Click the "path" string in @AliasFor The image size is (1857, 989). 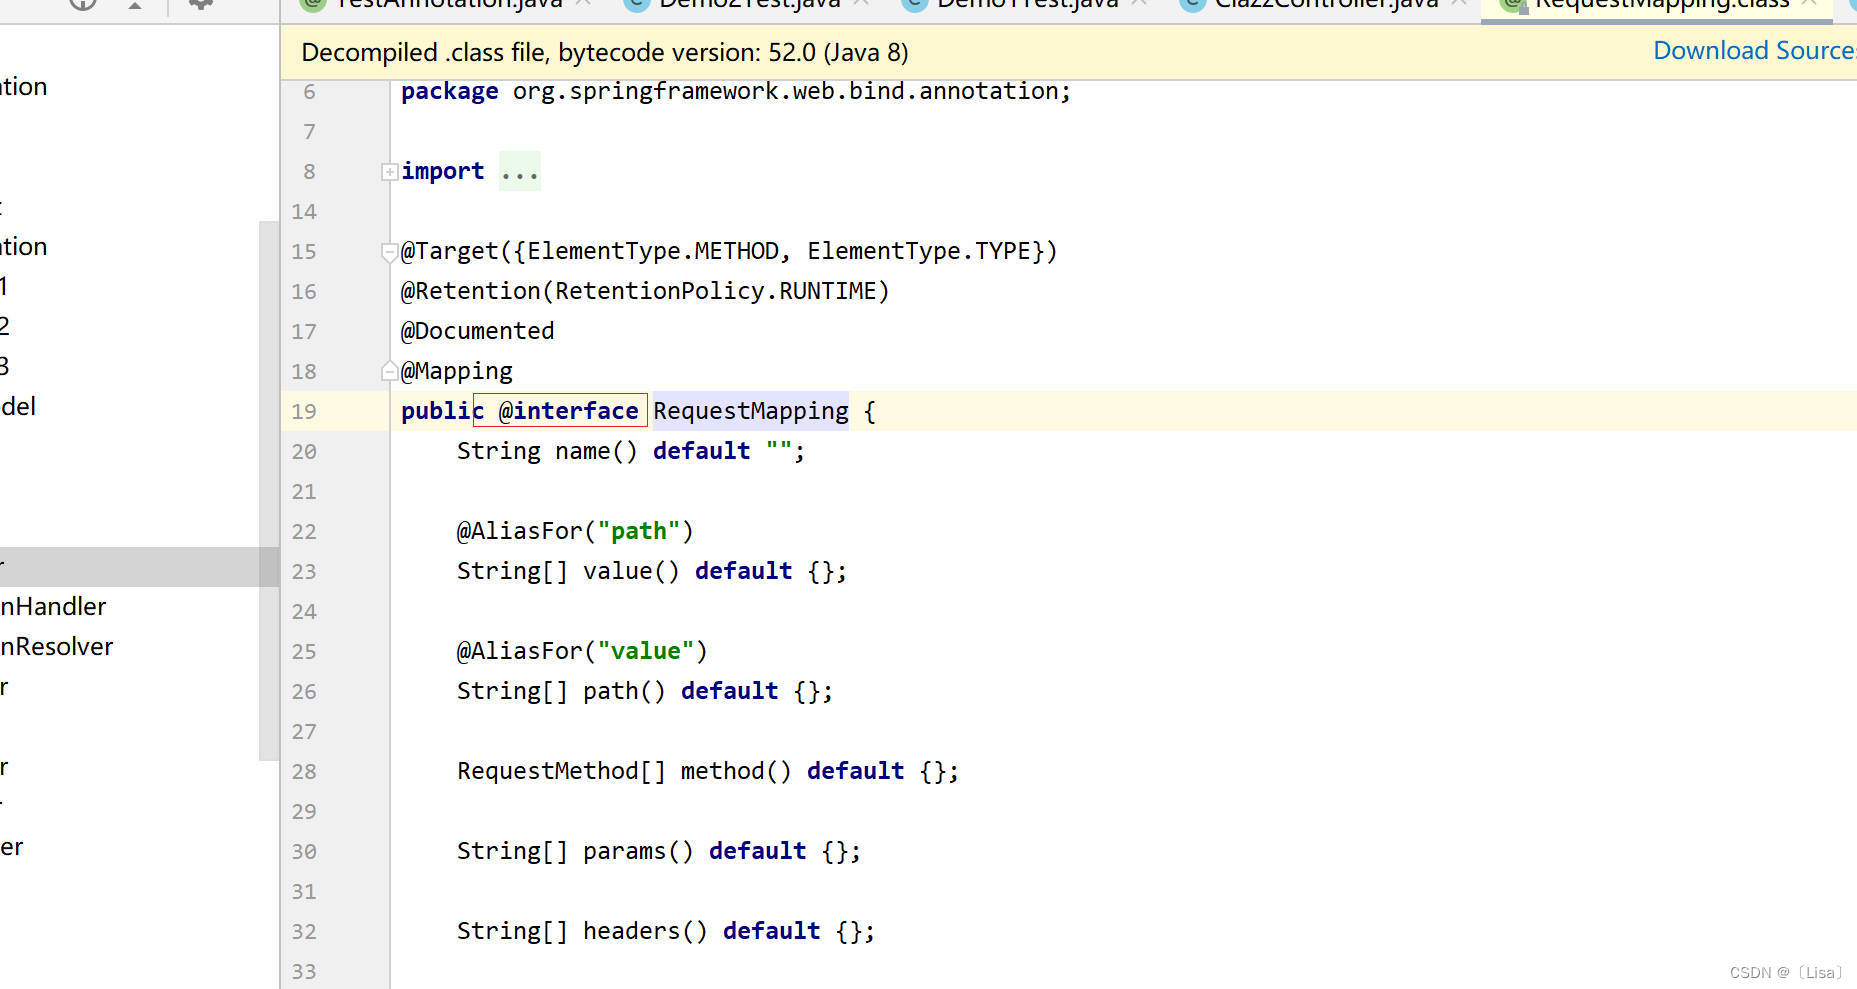click(638, 531)
